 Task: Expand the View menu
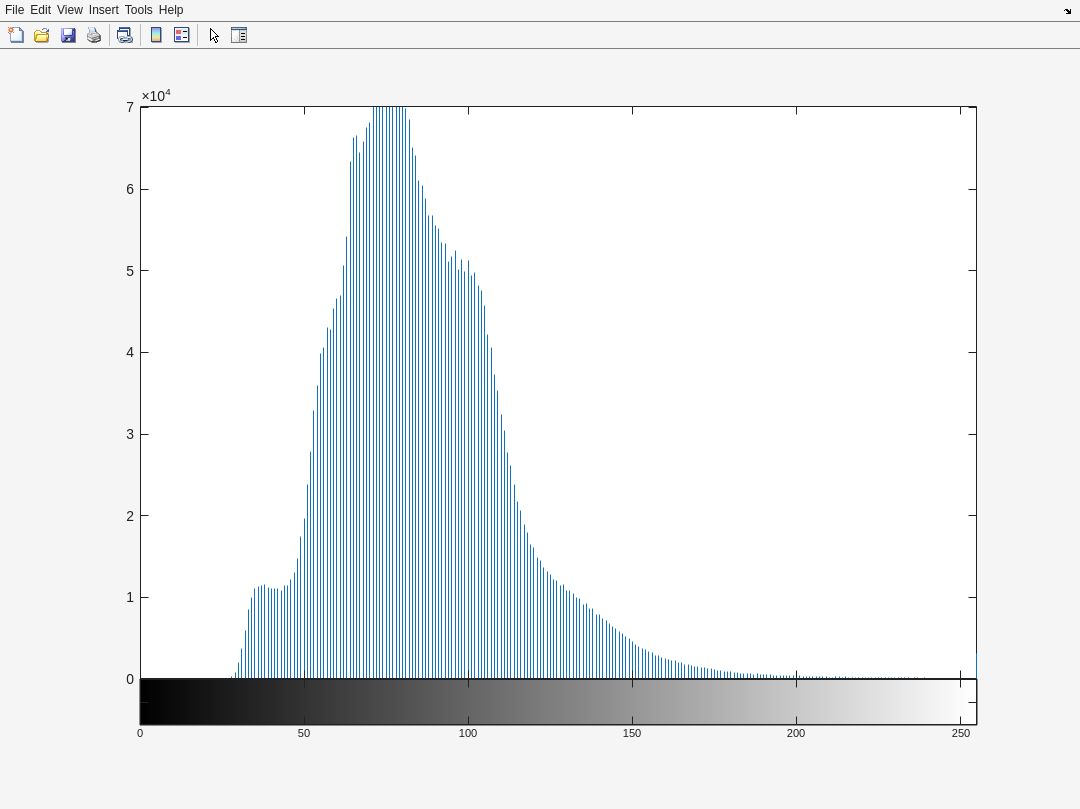[x=69, y=10]
